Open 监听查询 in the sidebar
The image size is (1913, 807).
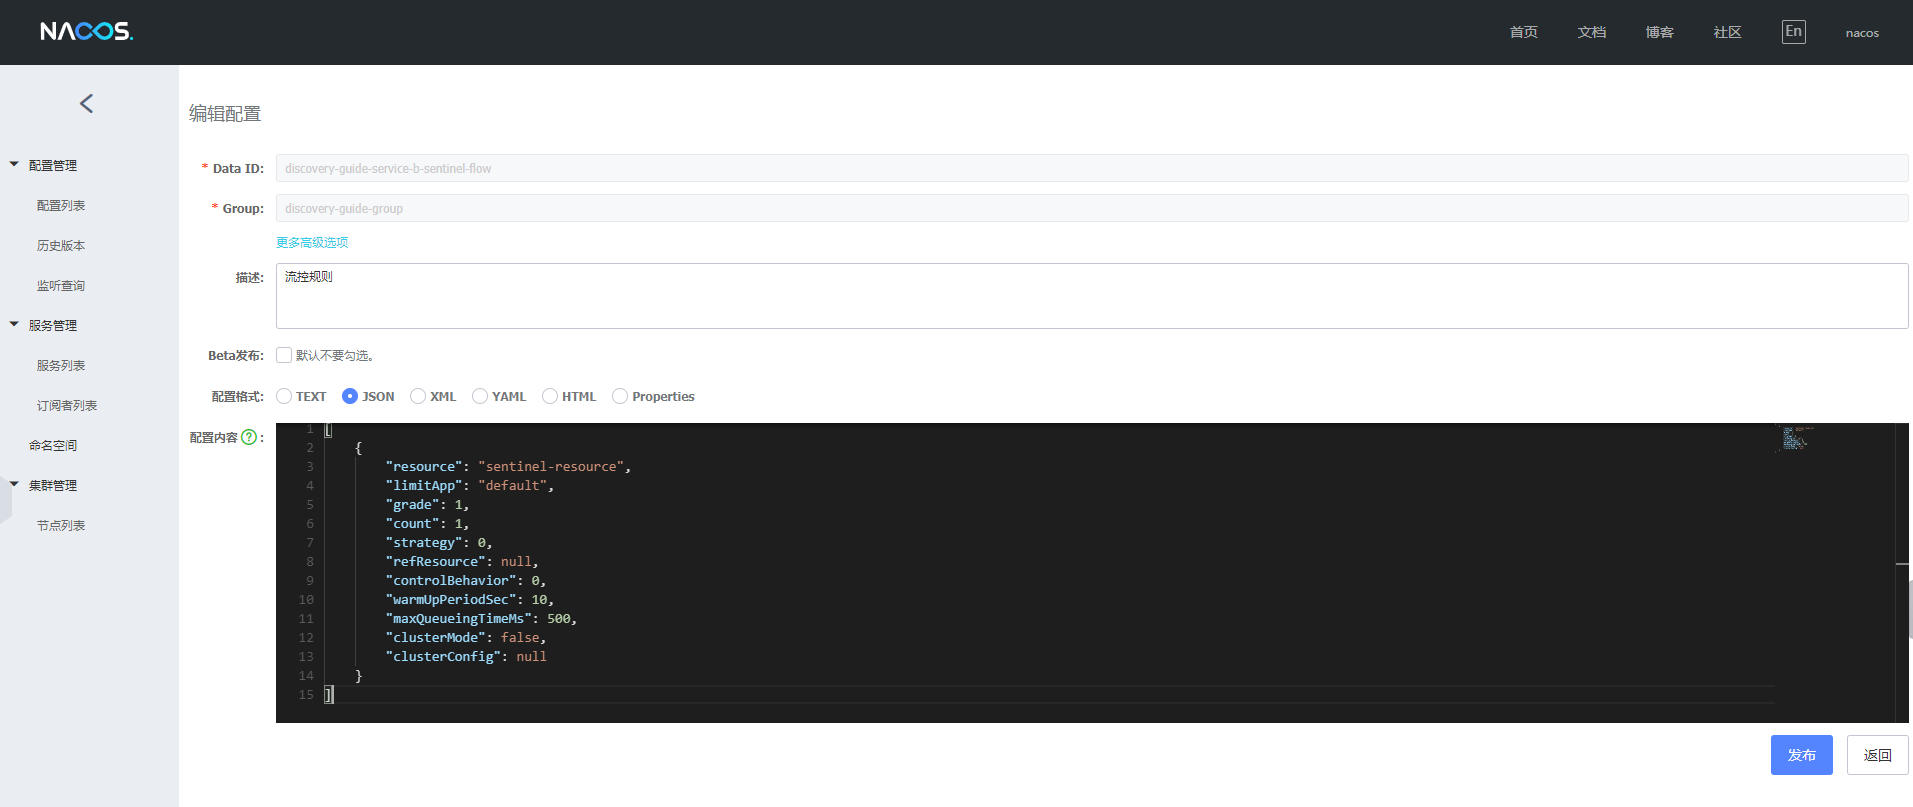[61, 285]
